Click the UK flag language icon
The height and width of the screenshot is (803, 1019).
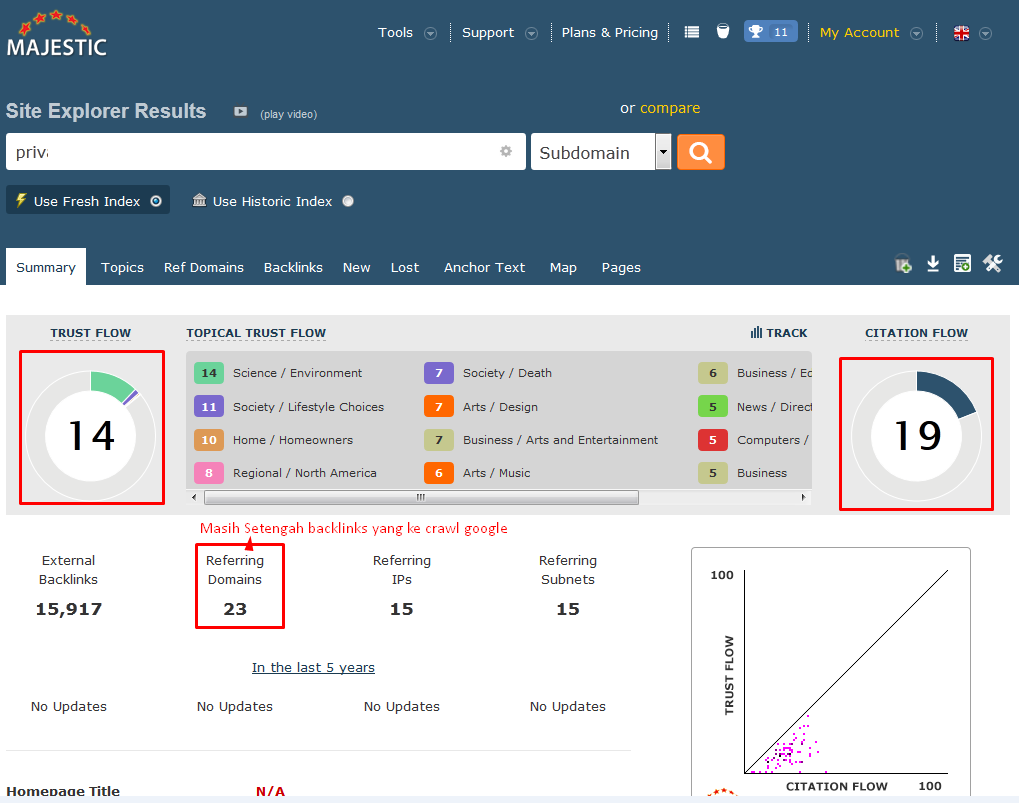point(961,33)
